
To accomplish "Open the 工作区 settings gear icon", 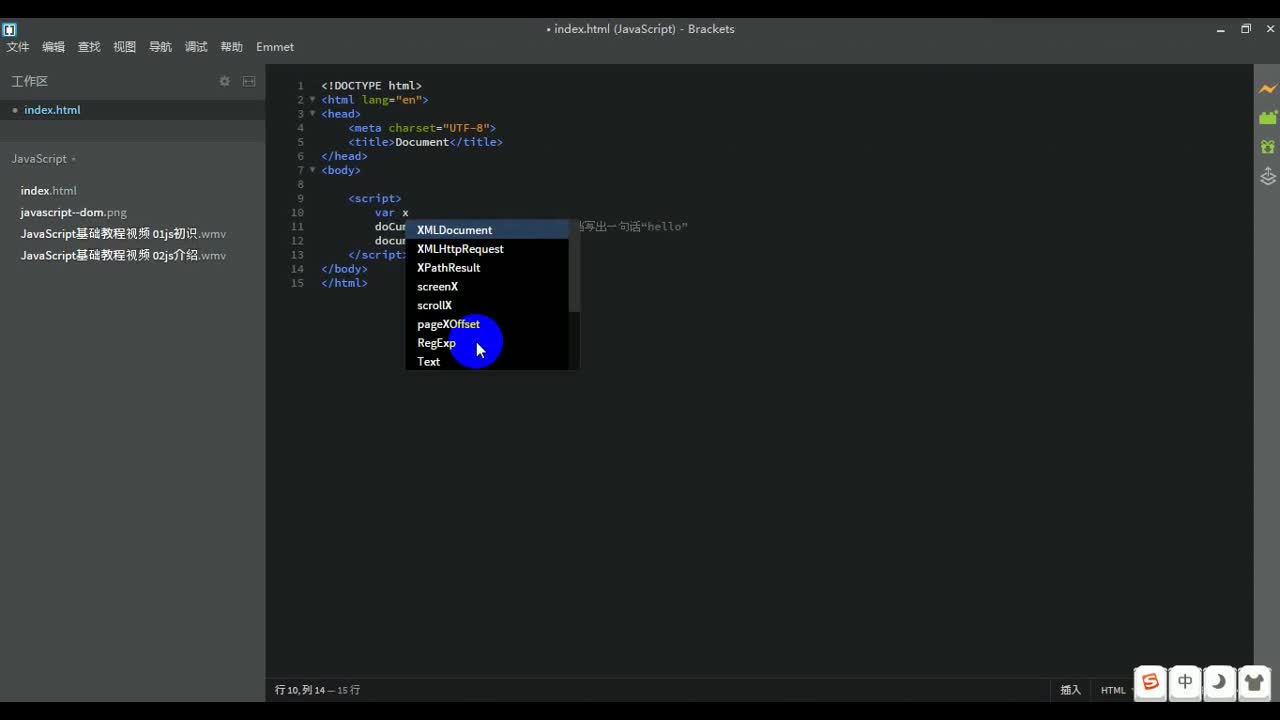I will [224, 81].
